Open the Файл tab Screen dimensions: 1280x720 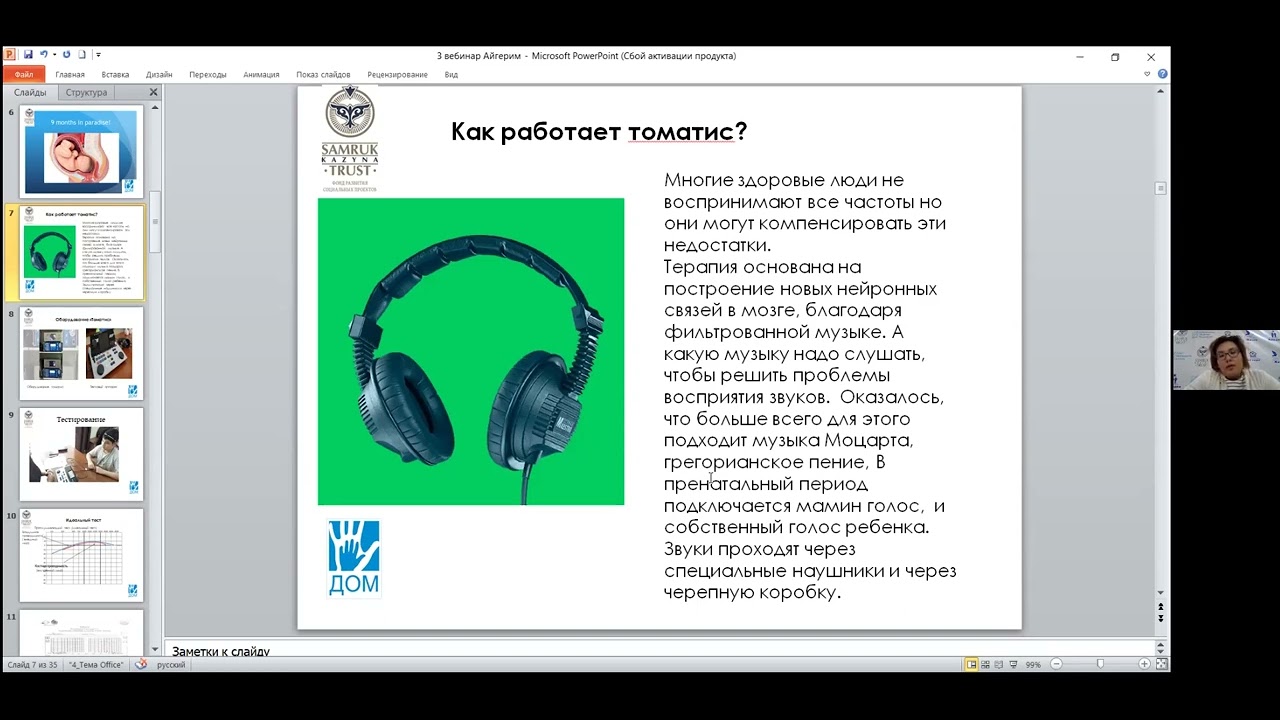pyautogui.click(x=23, y=74)
